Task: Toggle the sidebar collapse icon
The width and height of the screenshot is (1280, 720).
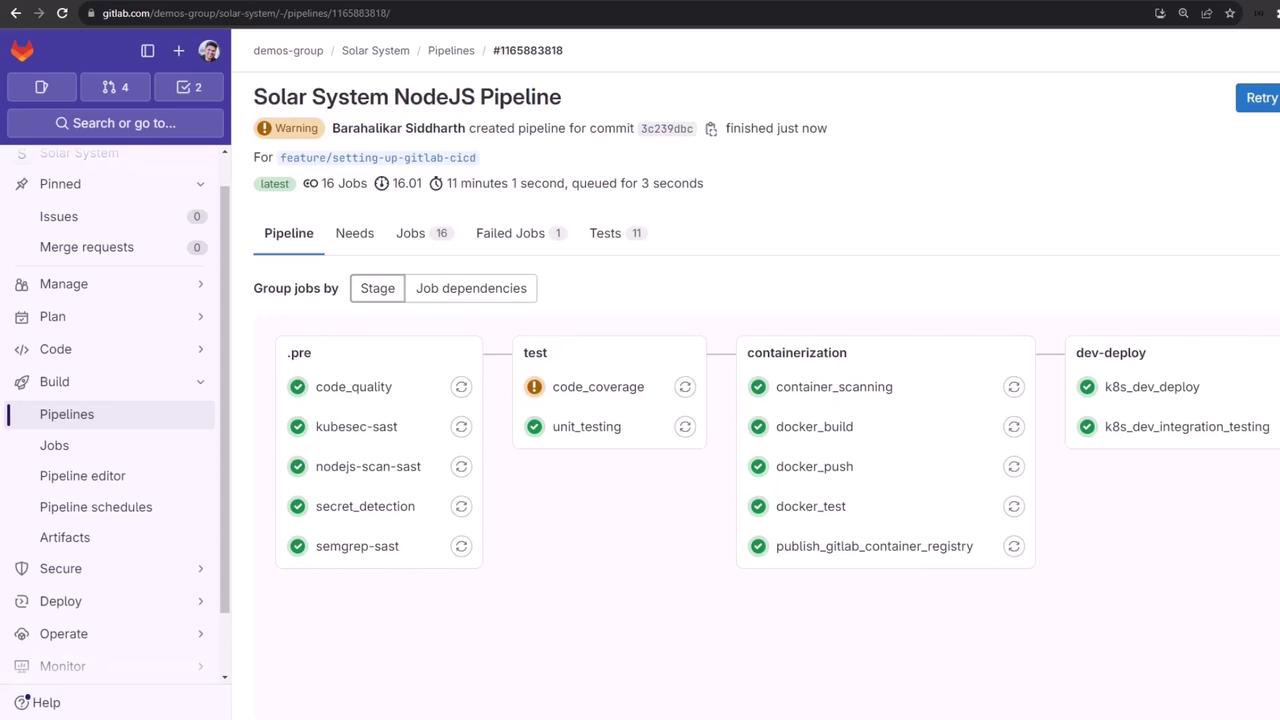Action: 148,51
